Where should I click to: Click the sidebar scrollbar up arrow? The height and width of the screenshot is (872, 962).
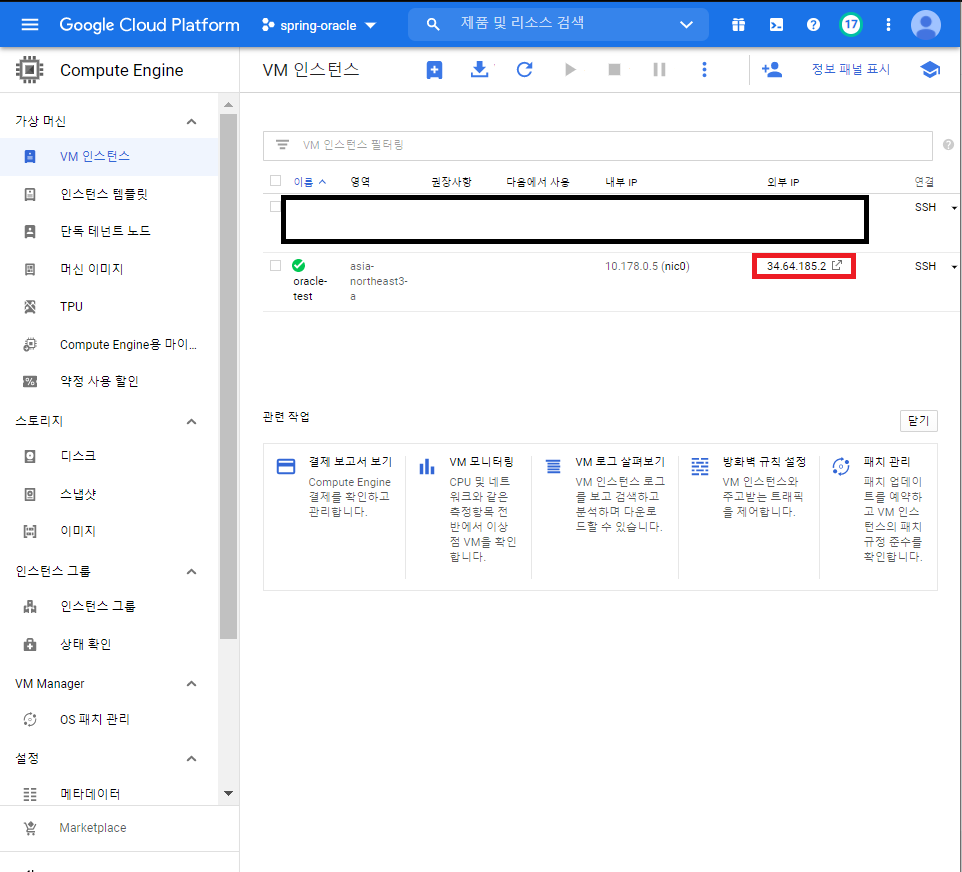click(228, 105)
